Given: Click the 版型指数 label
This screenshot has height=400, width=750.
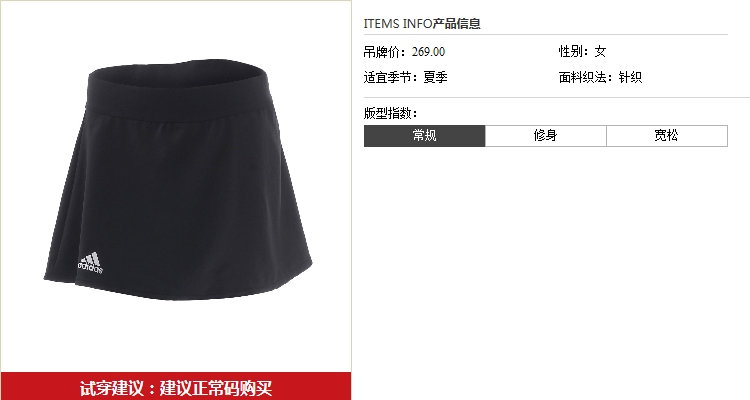Looking at the screenshot, I should click(x=391, y=113).
